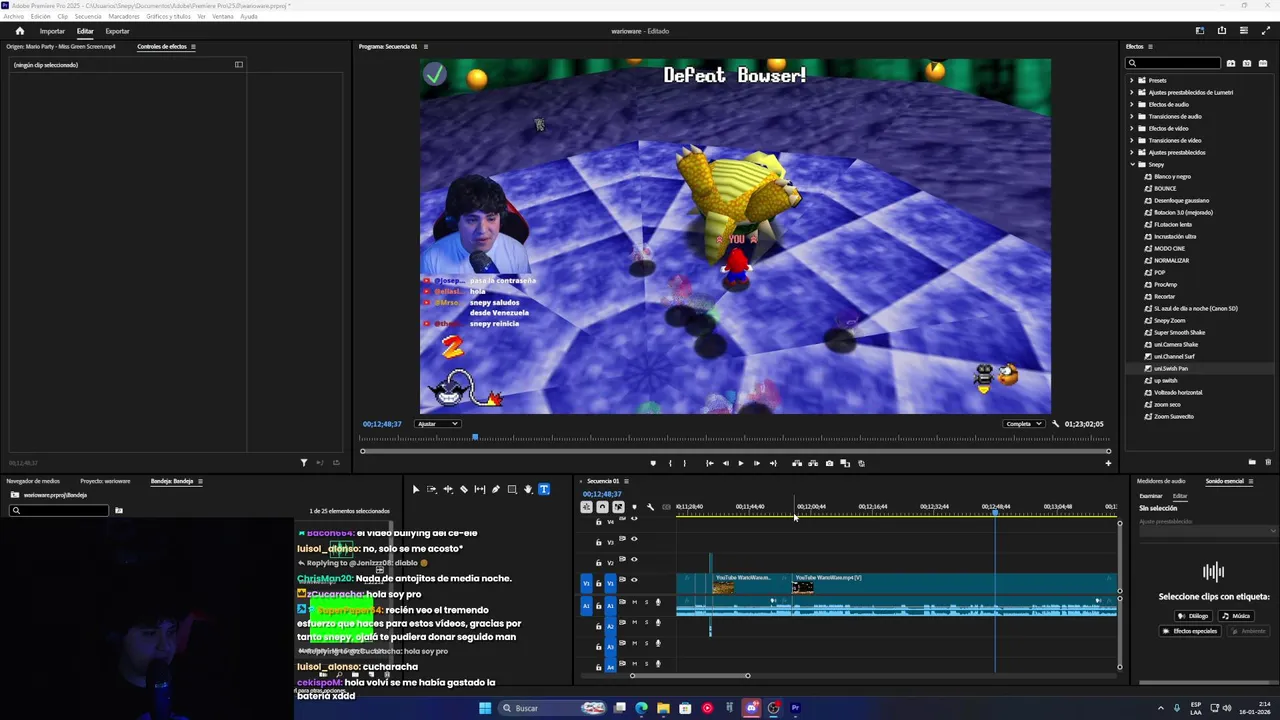1280x720 pixels.
Task: Mark In point in Program monitor
Action: (670, 463)
